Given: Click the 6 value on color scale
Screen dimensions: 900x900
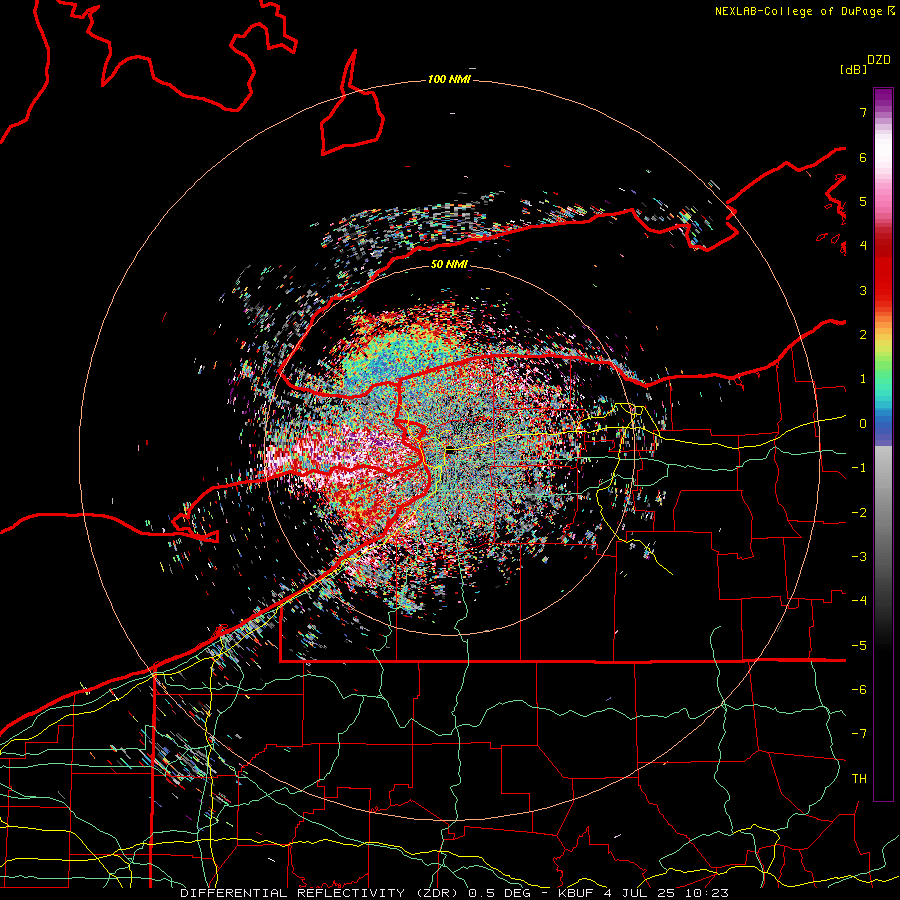Looking at the screenshot, I should click(x=863, y=157).
